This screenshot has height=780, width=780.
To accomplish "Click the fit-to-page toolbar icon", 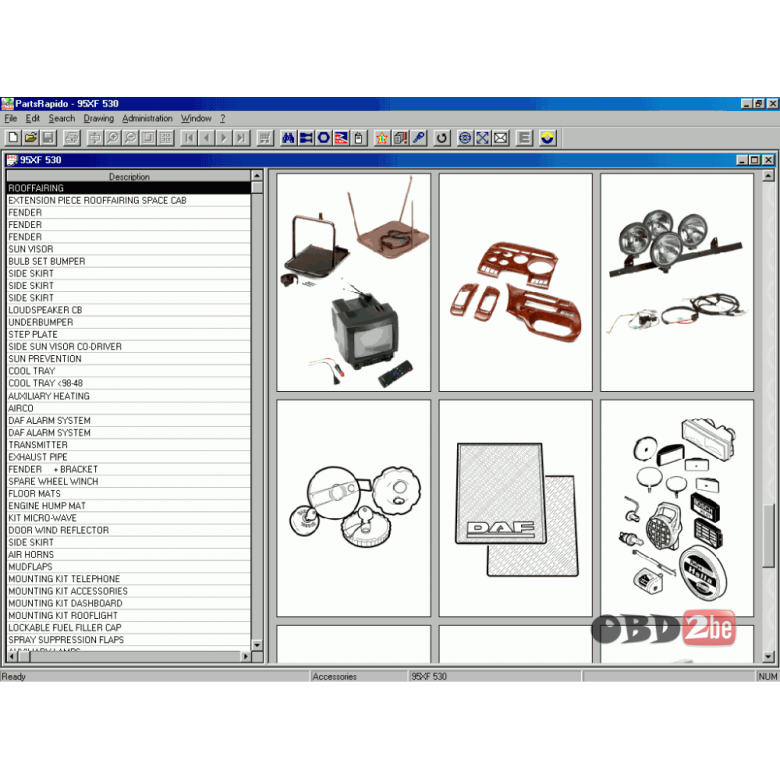I will 147,138.
